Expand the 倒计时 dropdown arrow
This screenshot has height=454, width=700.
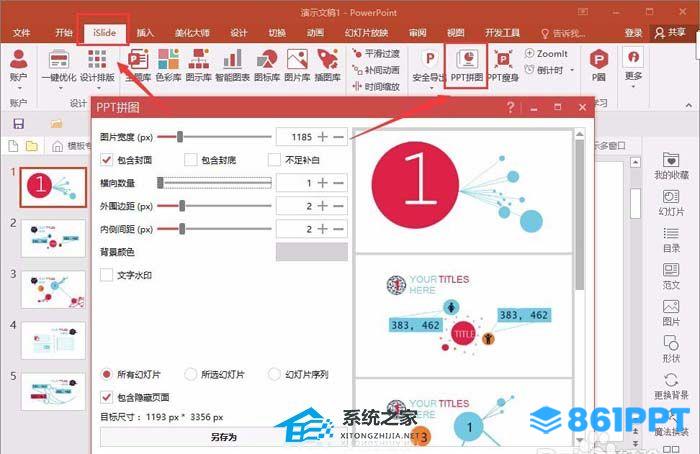[572, 70]
